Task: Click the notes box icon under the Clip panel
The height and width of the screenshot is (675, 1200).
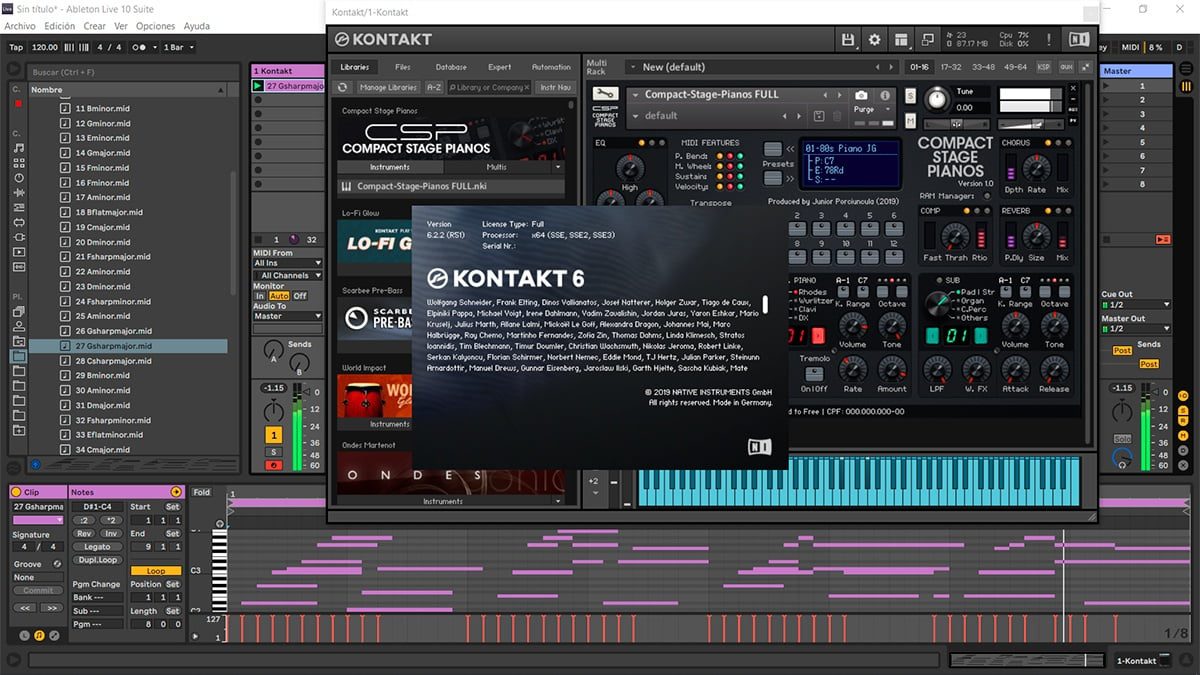Action: point(38,635)
